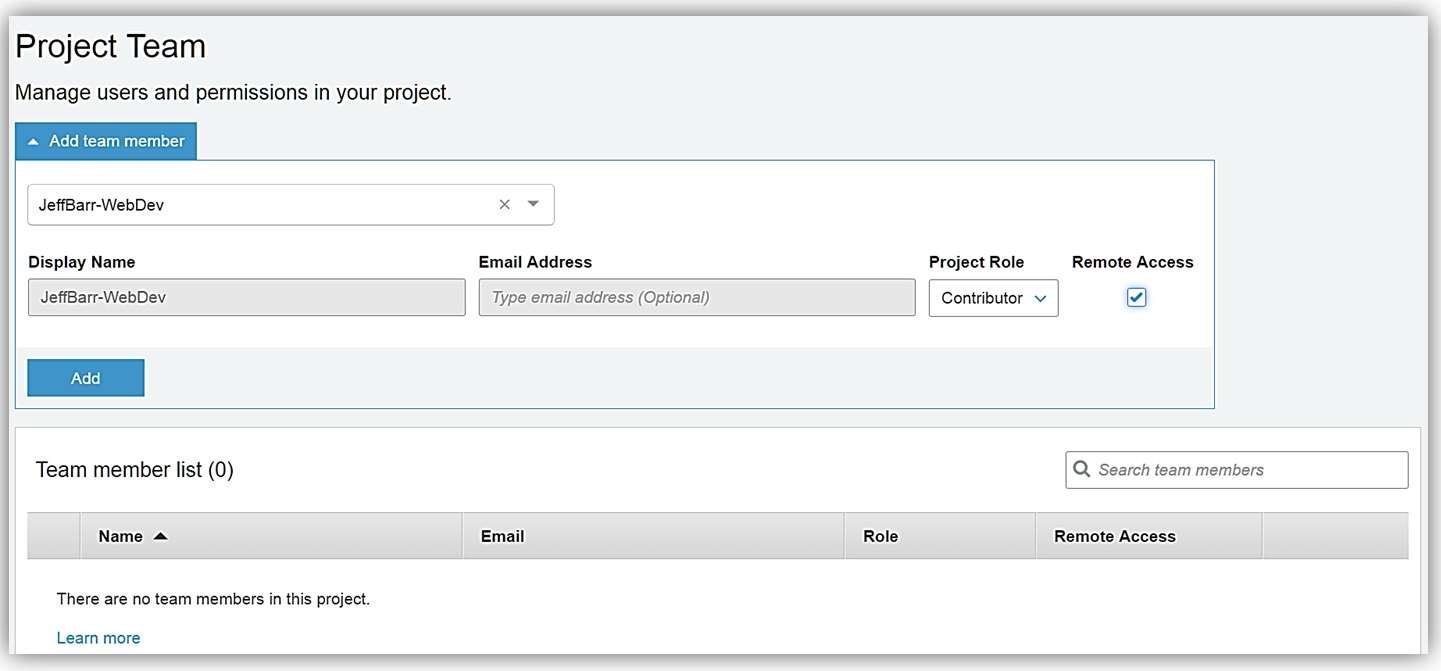Screen dimensions: 1441x671
Task: Click the Project Role field label
Action: tap(976, 262)
